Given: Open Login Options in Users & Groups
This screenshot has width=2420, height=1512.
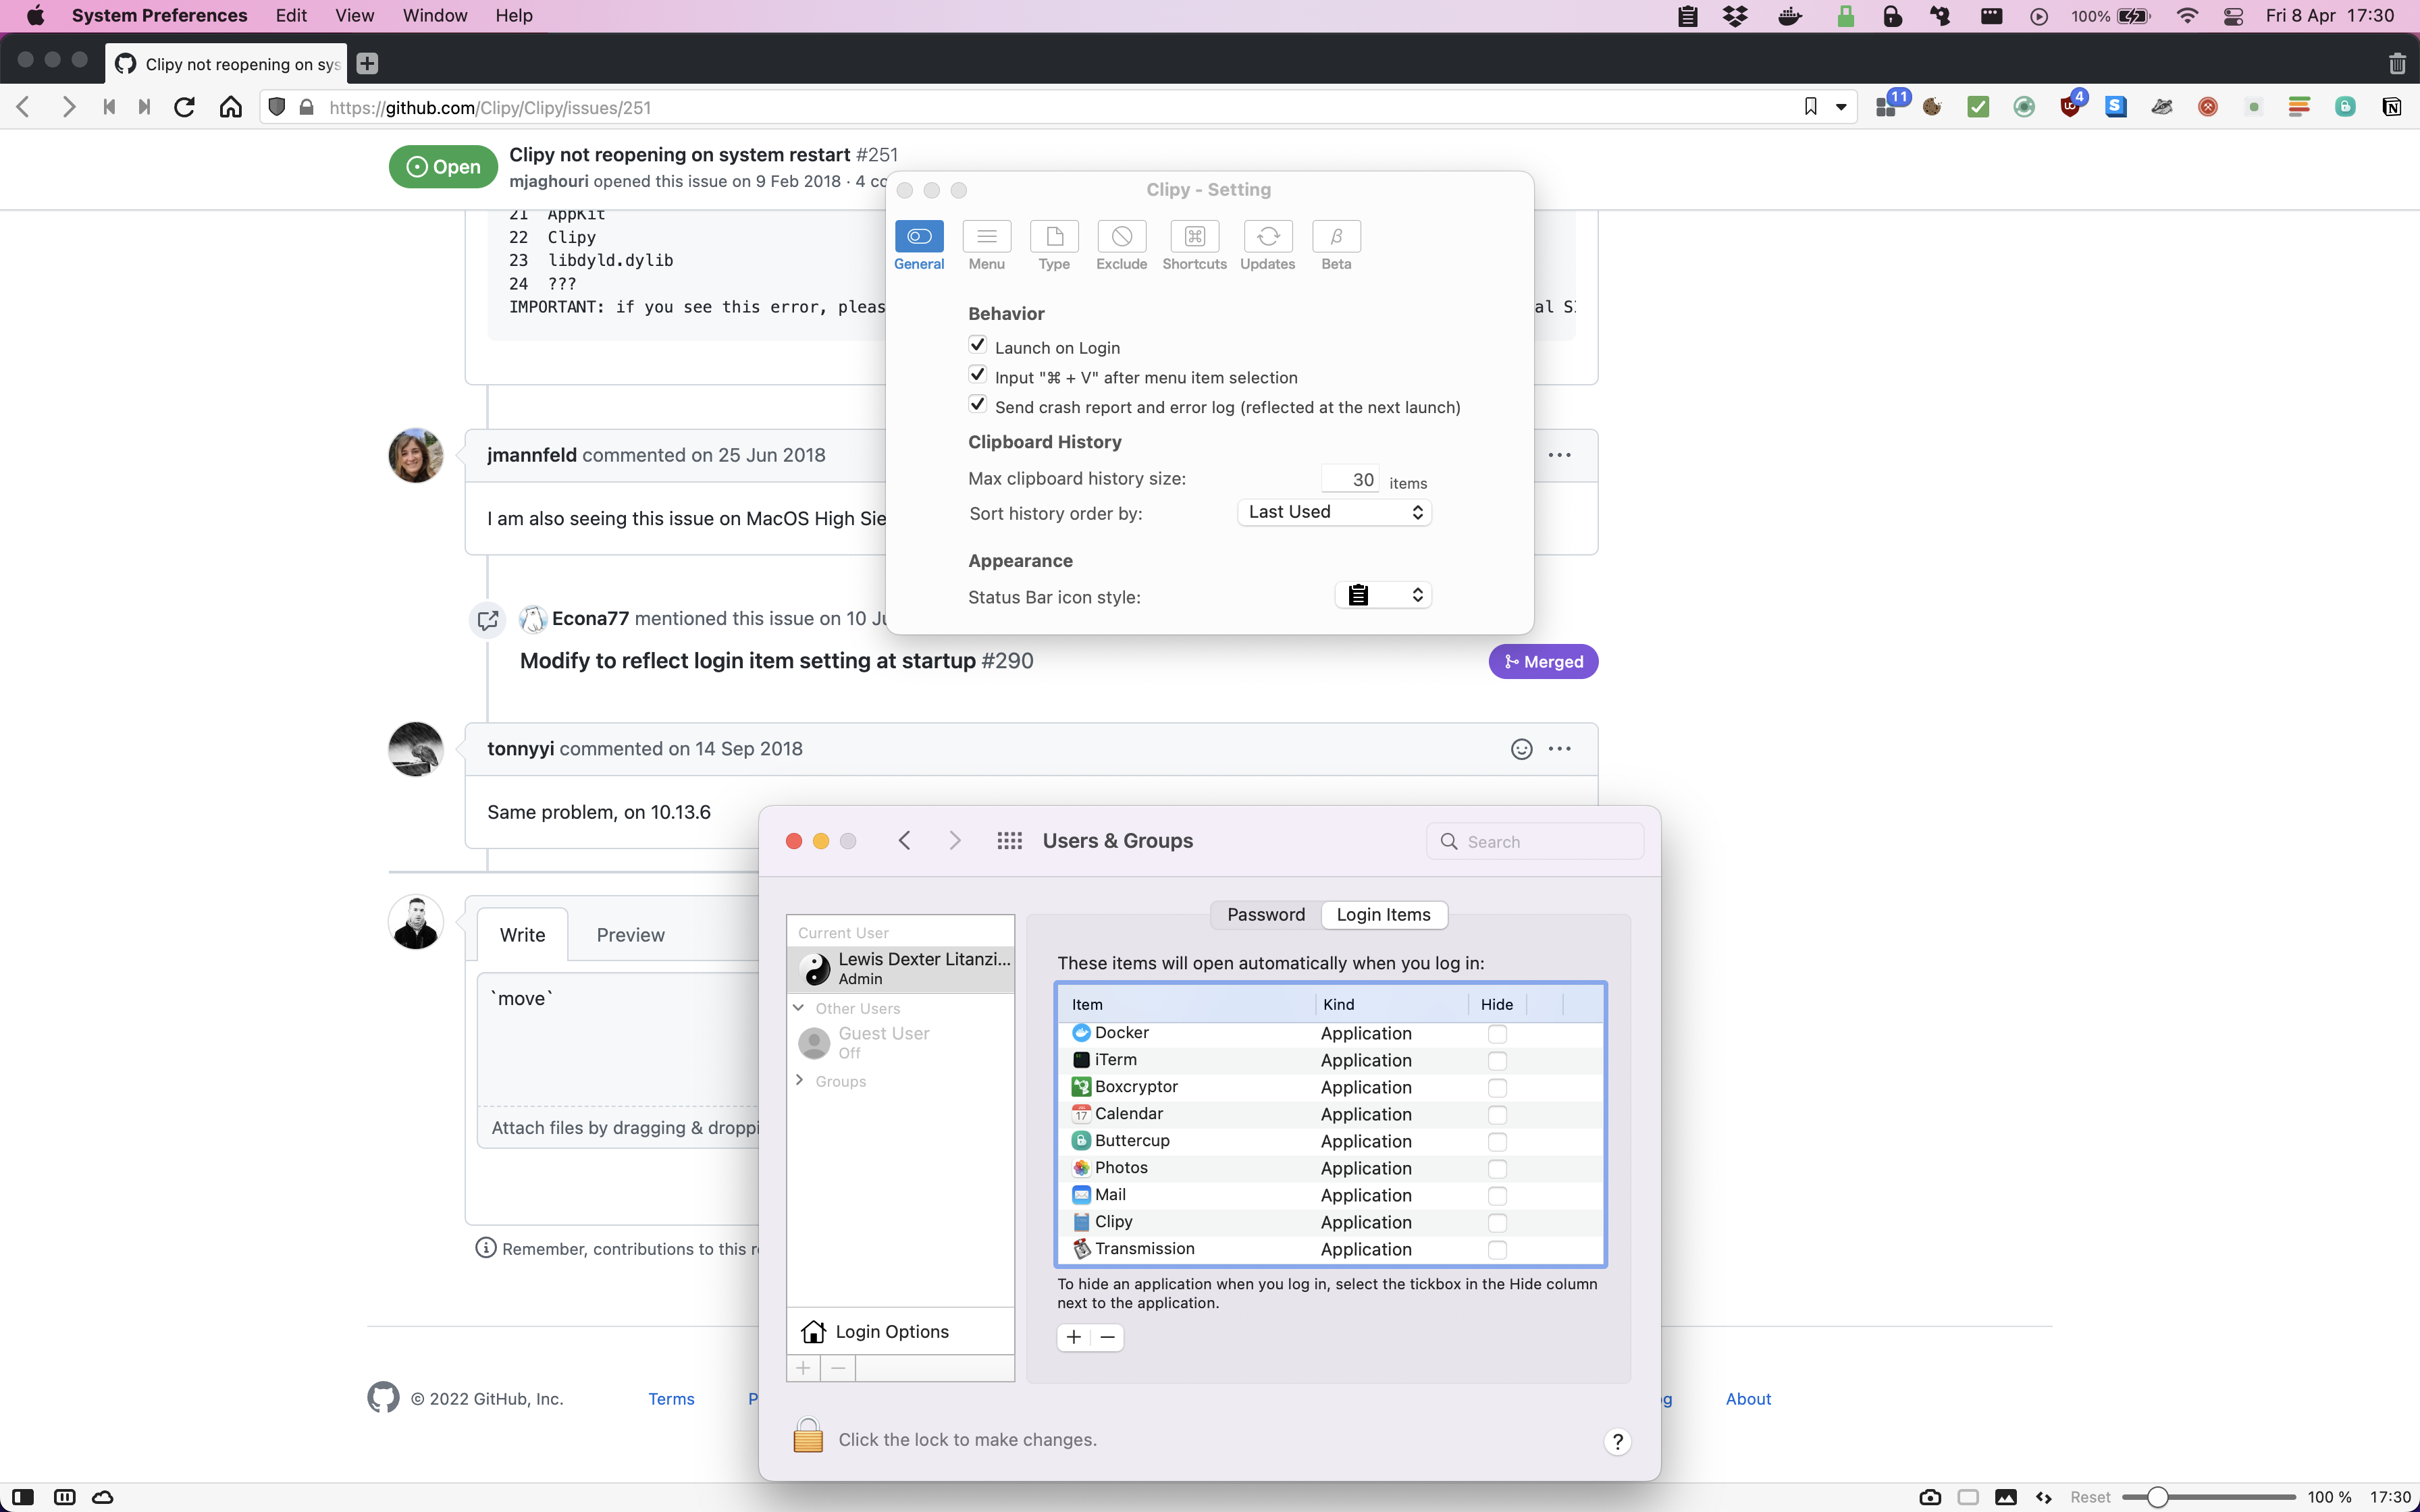Looking at the screenshot, I should click(x=892, y=1330).
